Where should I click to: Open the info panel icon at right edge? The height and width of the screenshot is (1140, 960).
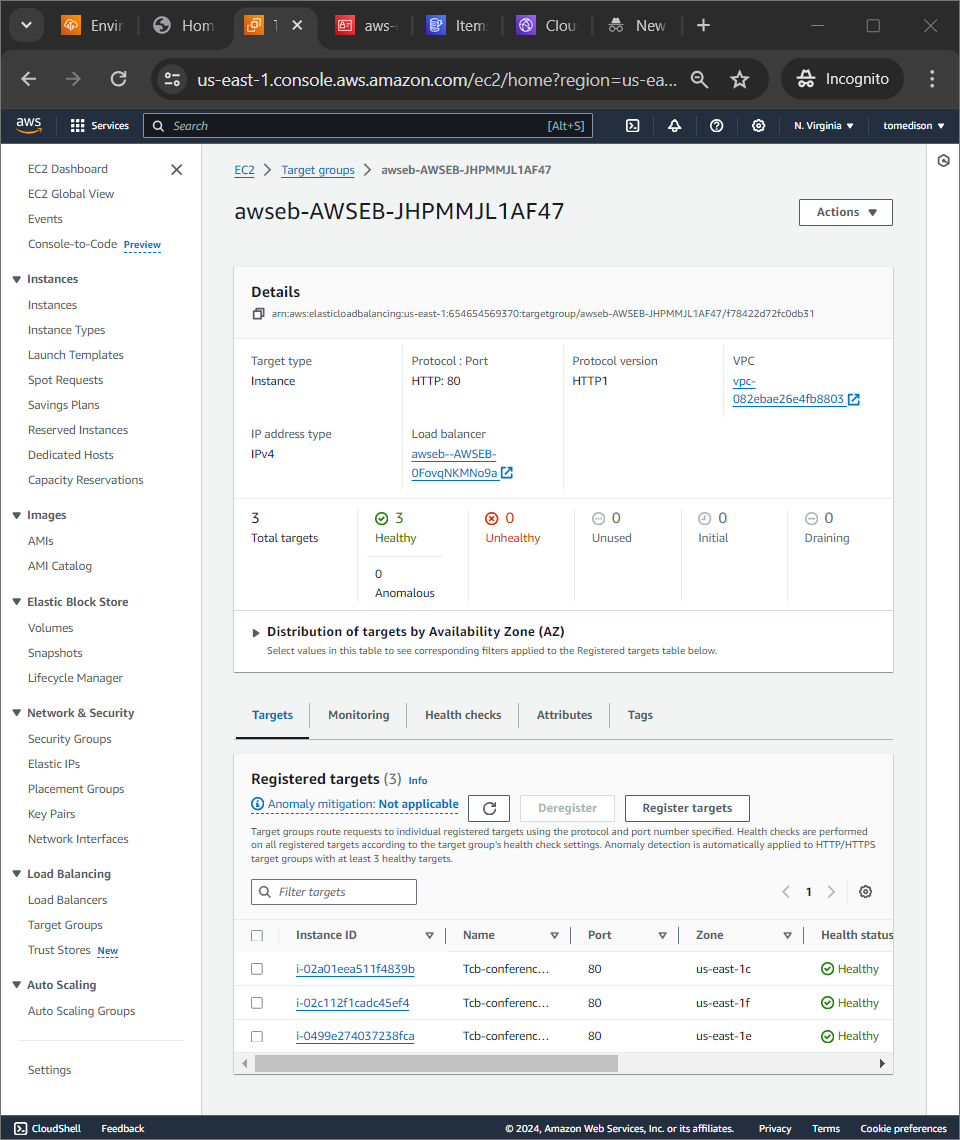943,161
